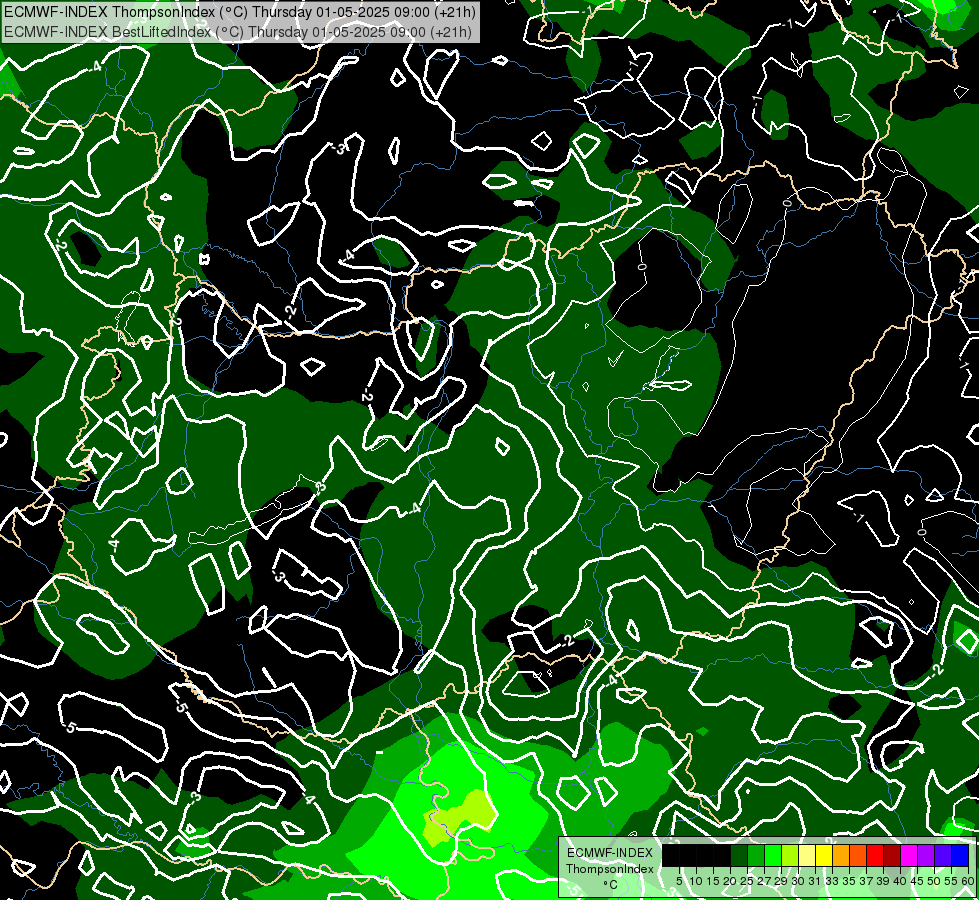The image size is (979, 900).
Task: Click the legend tick value 45
Action: pos(918,881)
